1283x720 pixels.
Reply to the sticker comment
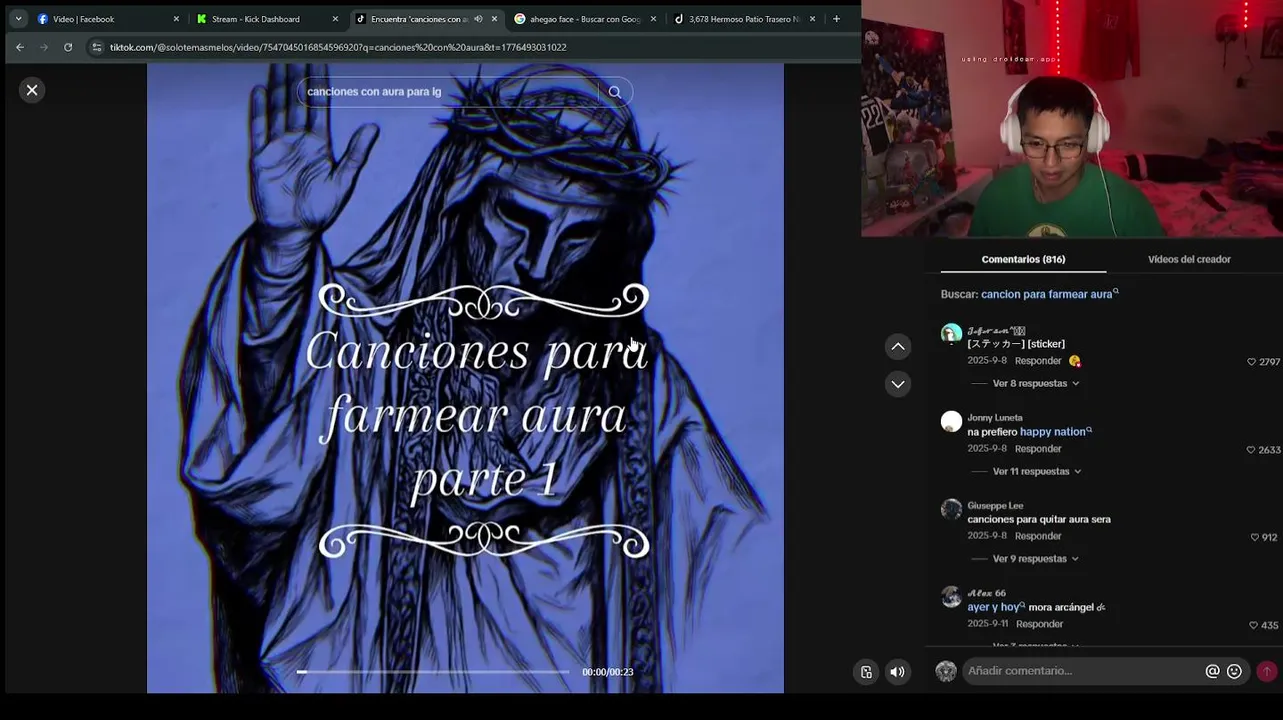pos(1038,361)
